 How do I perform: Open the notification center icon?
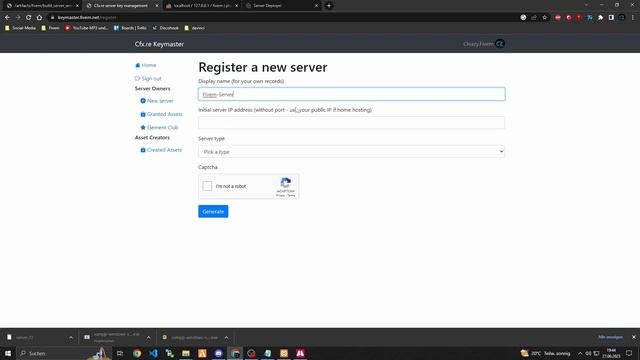(629, 353)
